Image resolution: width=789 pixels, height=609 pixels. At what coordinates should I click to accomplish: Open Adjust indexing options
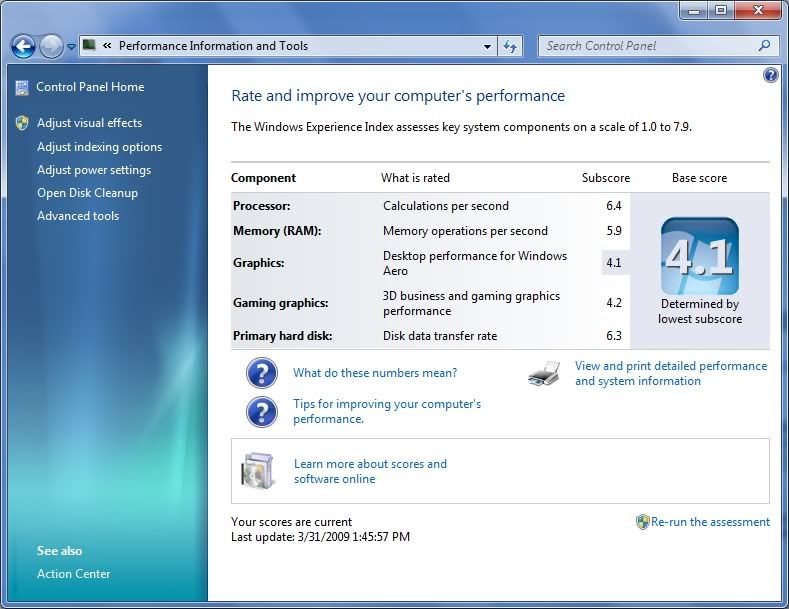pos(100,147)
